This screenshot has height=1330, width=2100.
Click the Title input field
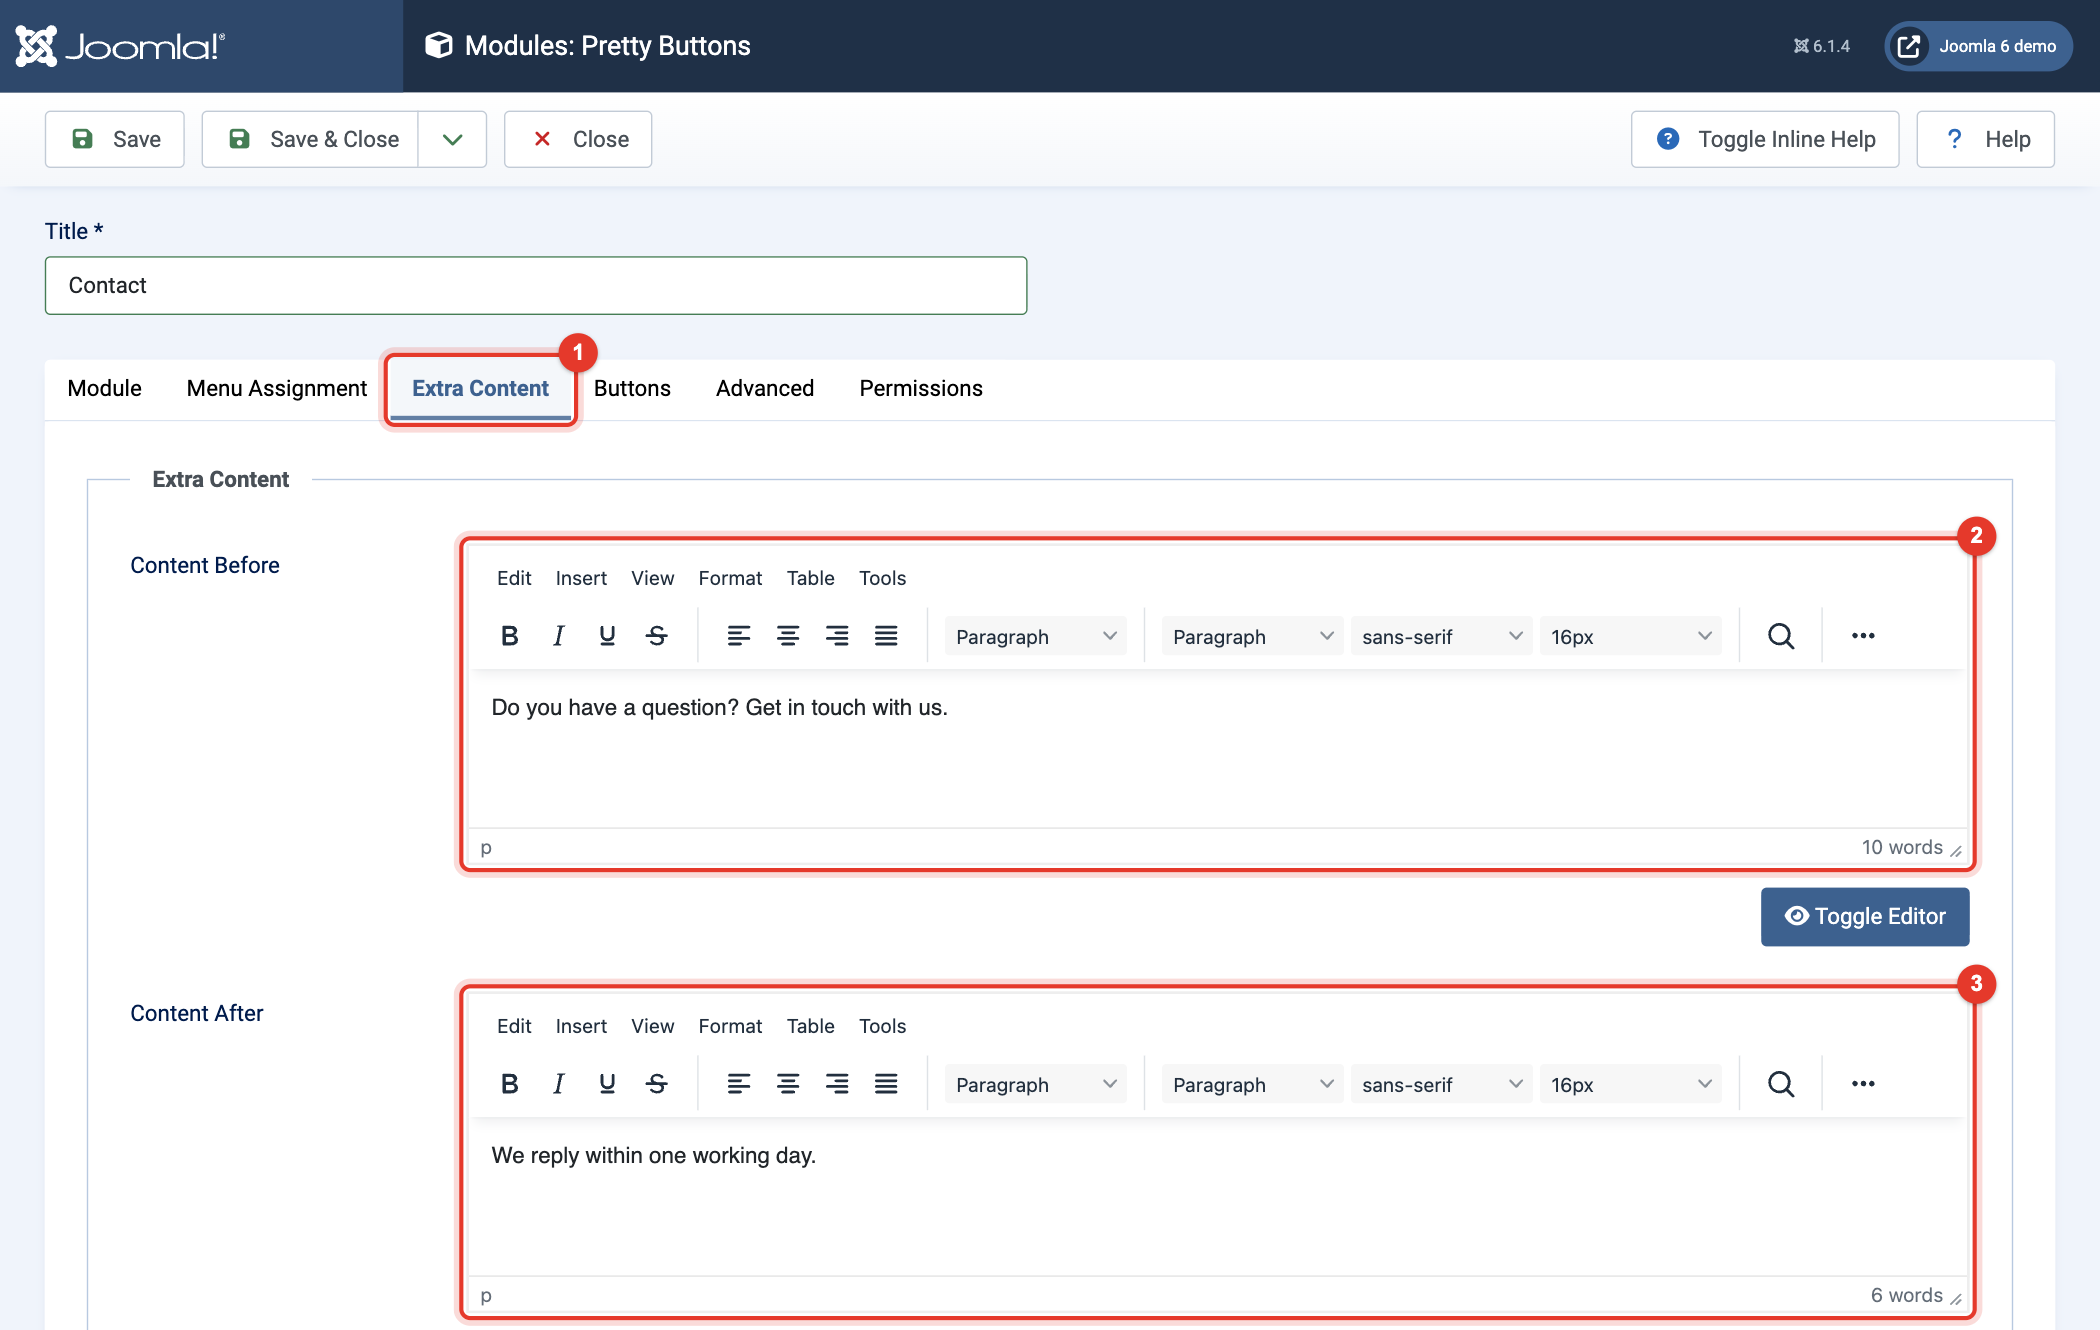(536, 286)
